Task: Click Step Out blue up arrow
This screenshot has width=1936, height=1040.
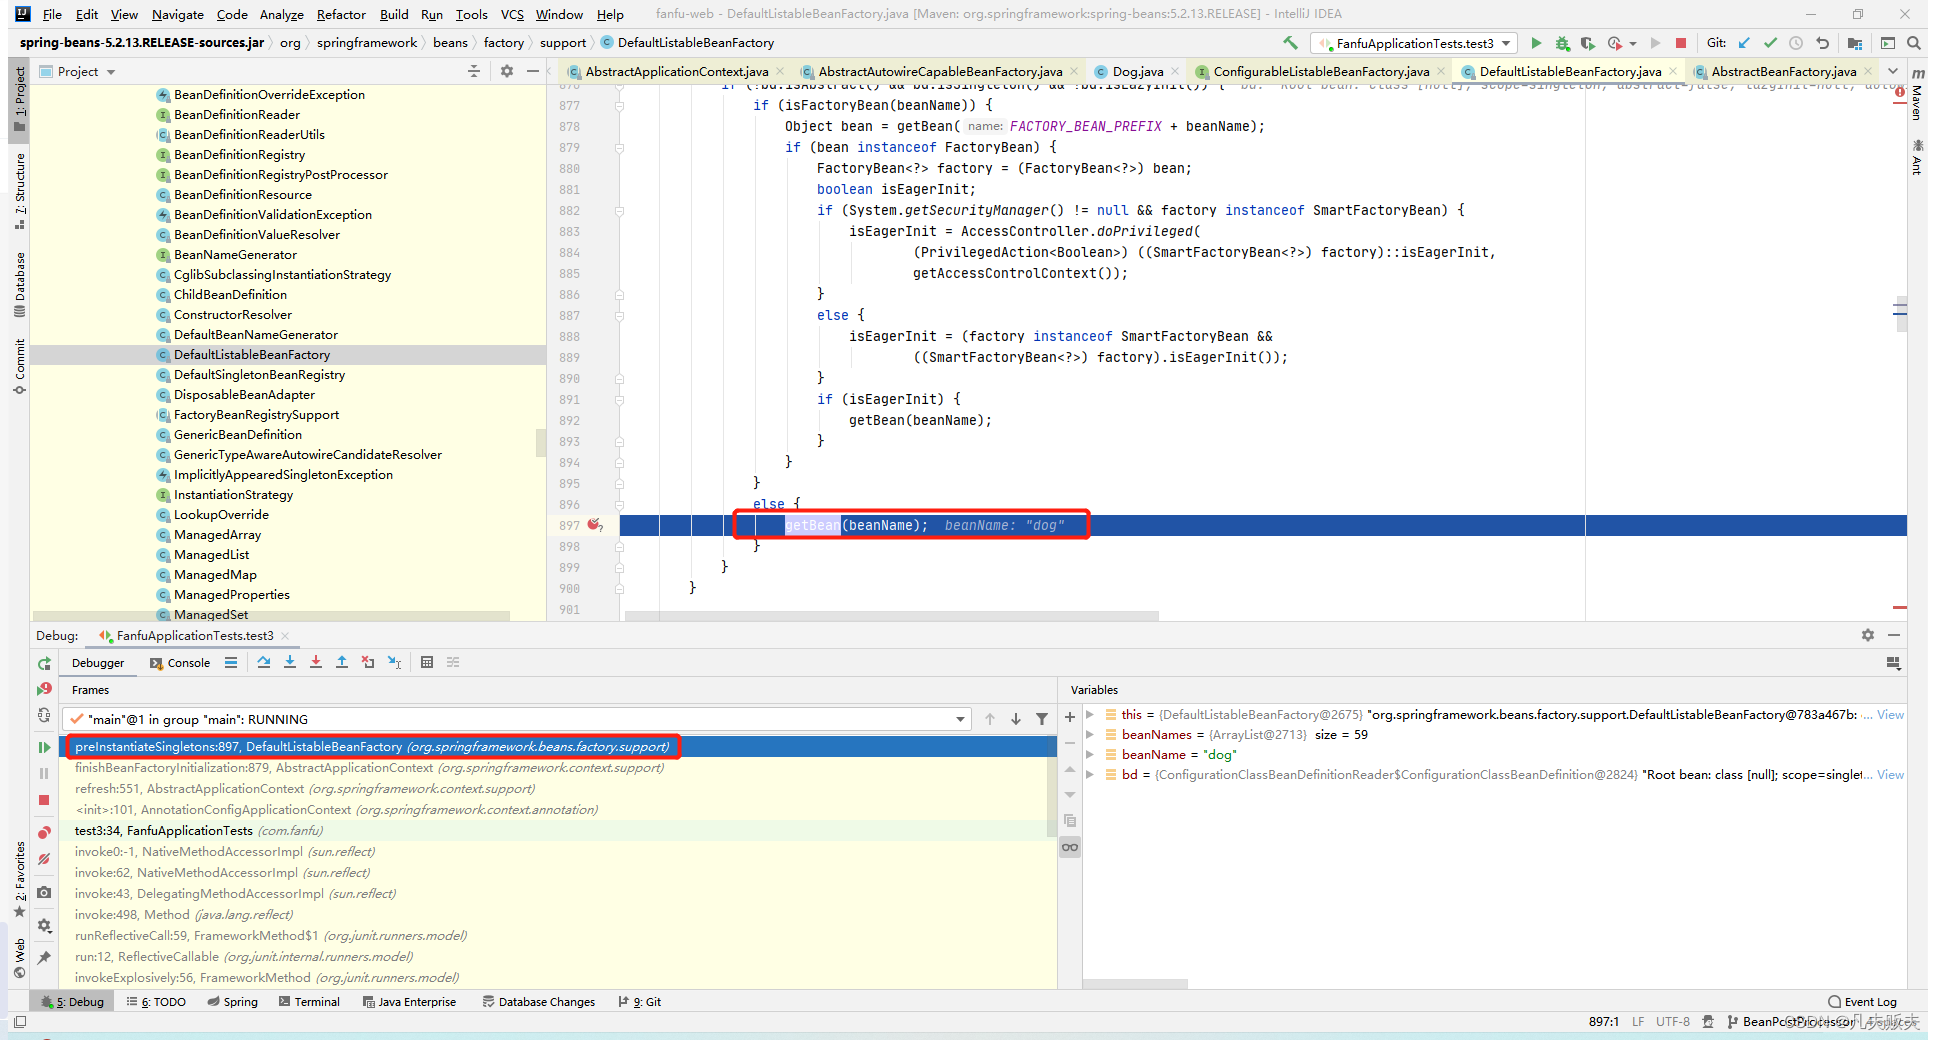Action: click(342, 662)
